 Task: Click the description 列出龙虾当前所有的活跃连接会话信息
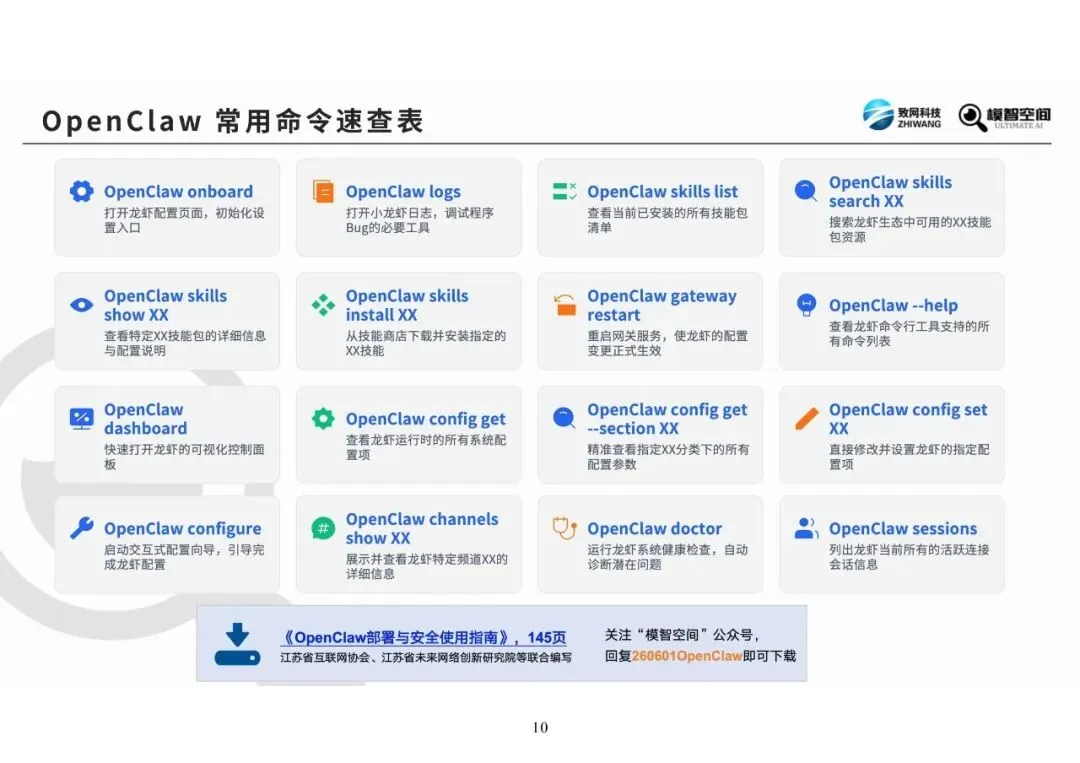(909, 556)
